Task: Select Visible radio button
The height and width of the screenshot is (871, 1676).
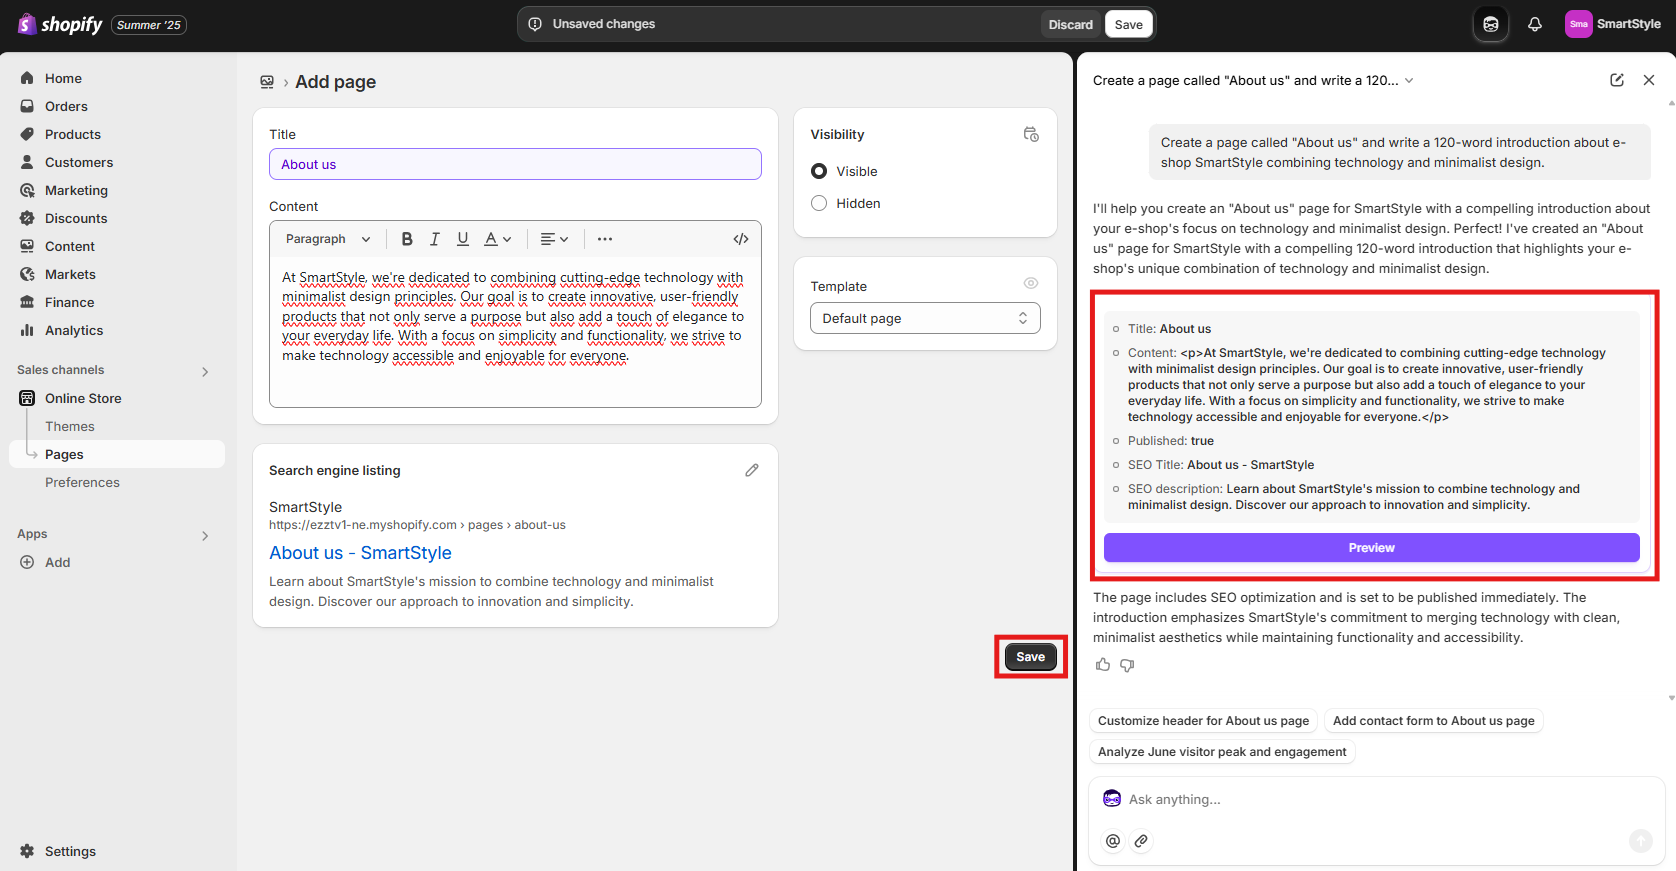Action: (819, 171)
